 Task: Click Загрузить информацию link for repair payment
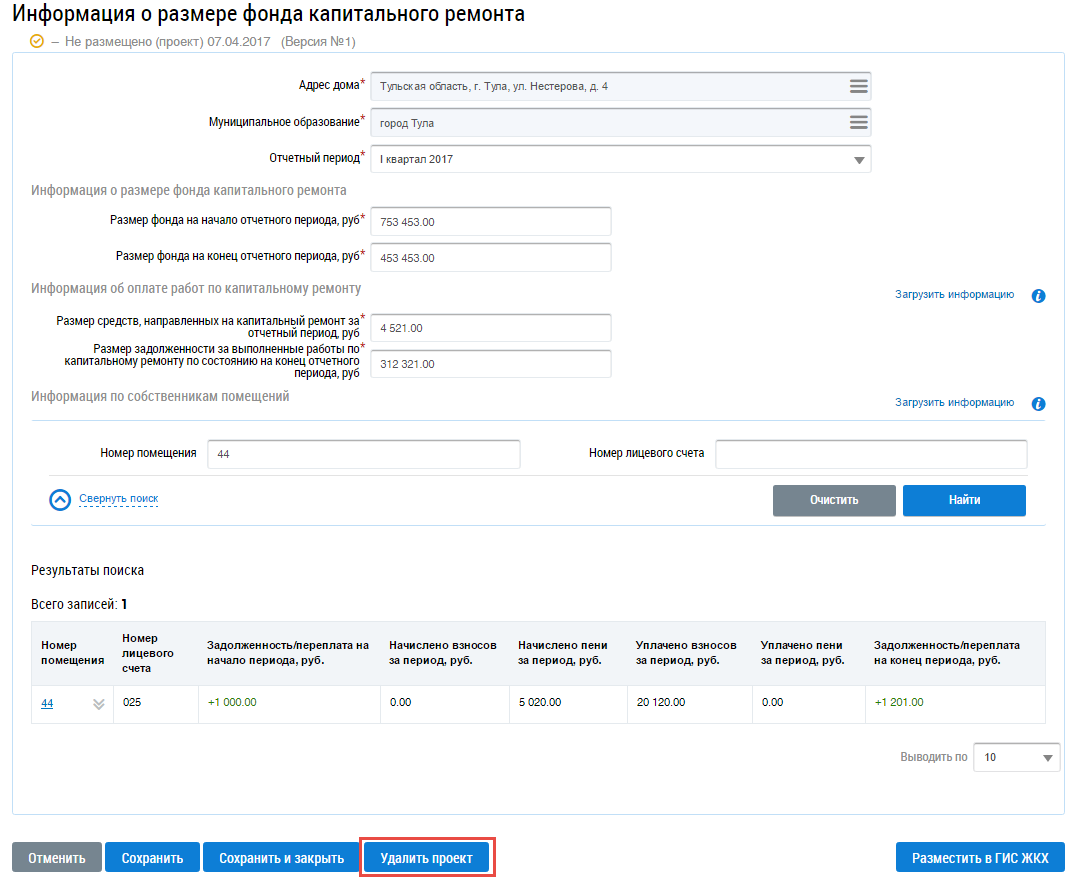coord(954,295)
